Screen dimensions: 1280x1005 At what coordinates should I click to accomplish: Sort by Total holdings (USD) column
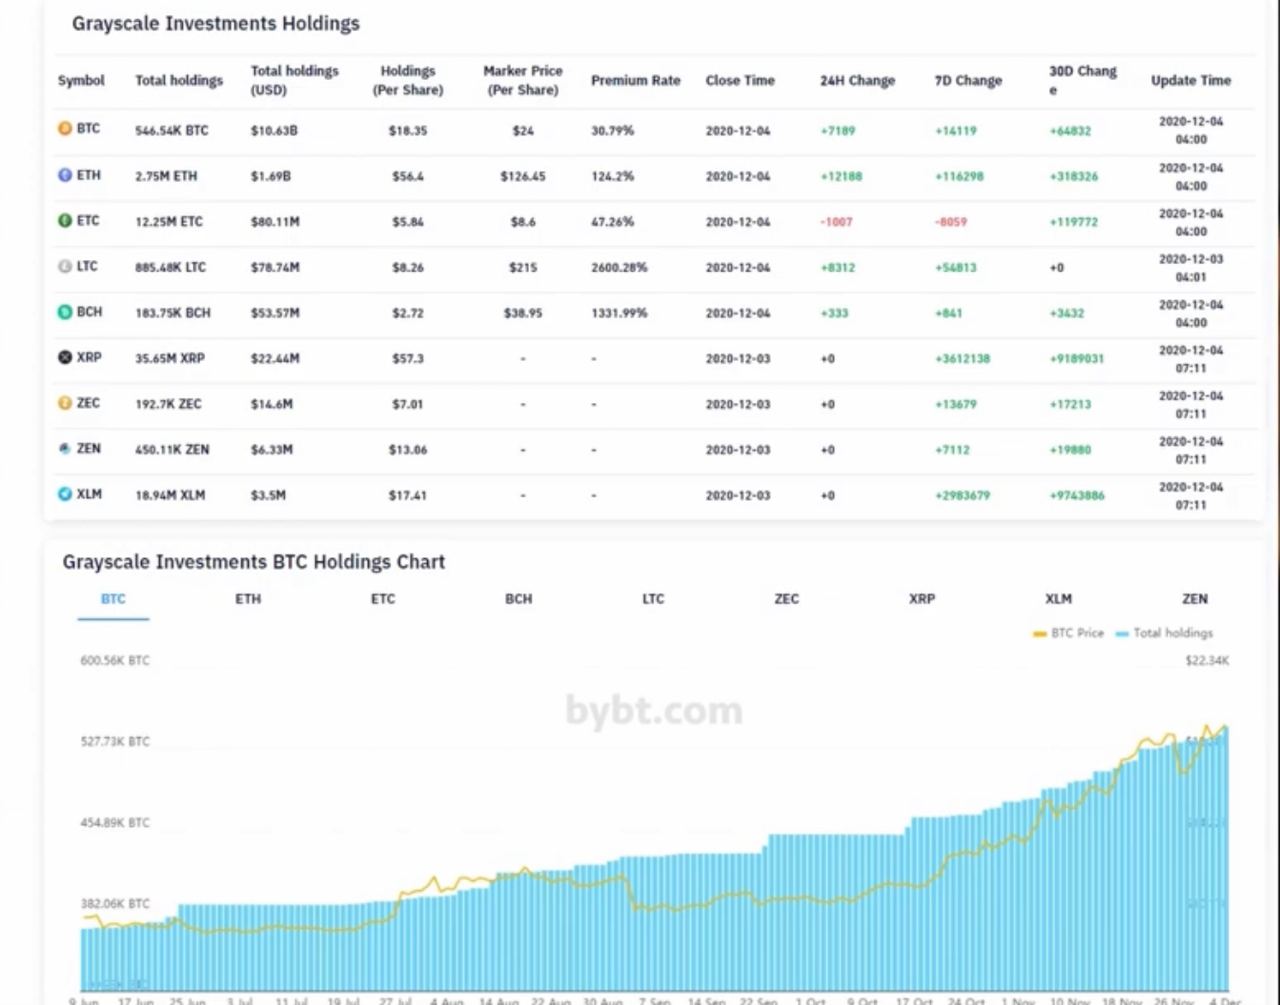point(294,80)
